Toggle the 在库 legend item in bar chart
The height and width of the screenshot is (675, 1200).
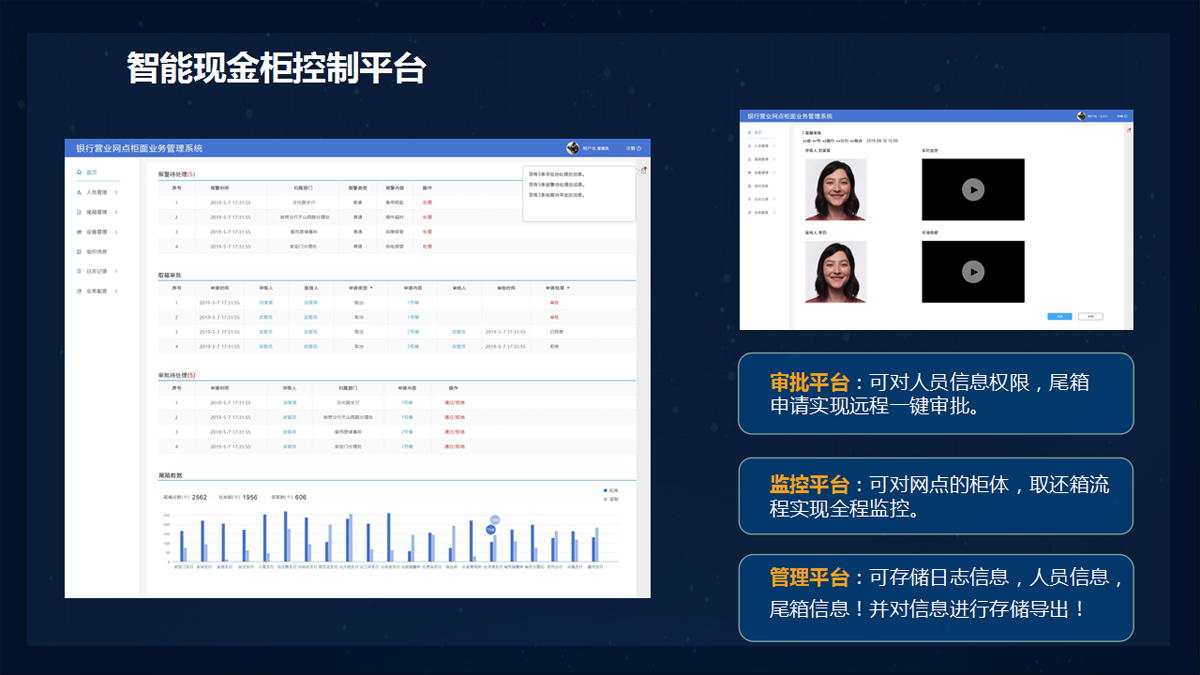(x=610, y=490)
